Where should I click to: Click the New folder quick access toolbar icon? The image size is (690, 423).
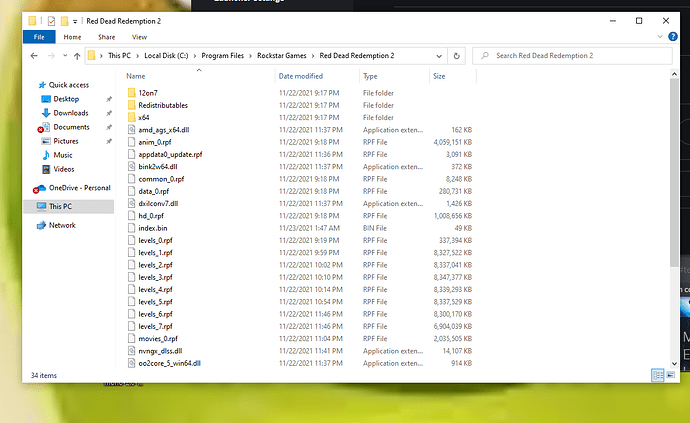tap(64, 21)
